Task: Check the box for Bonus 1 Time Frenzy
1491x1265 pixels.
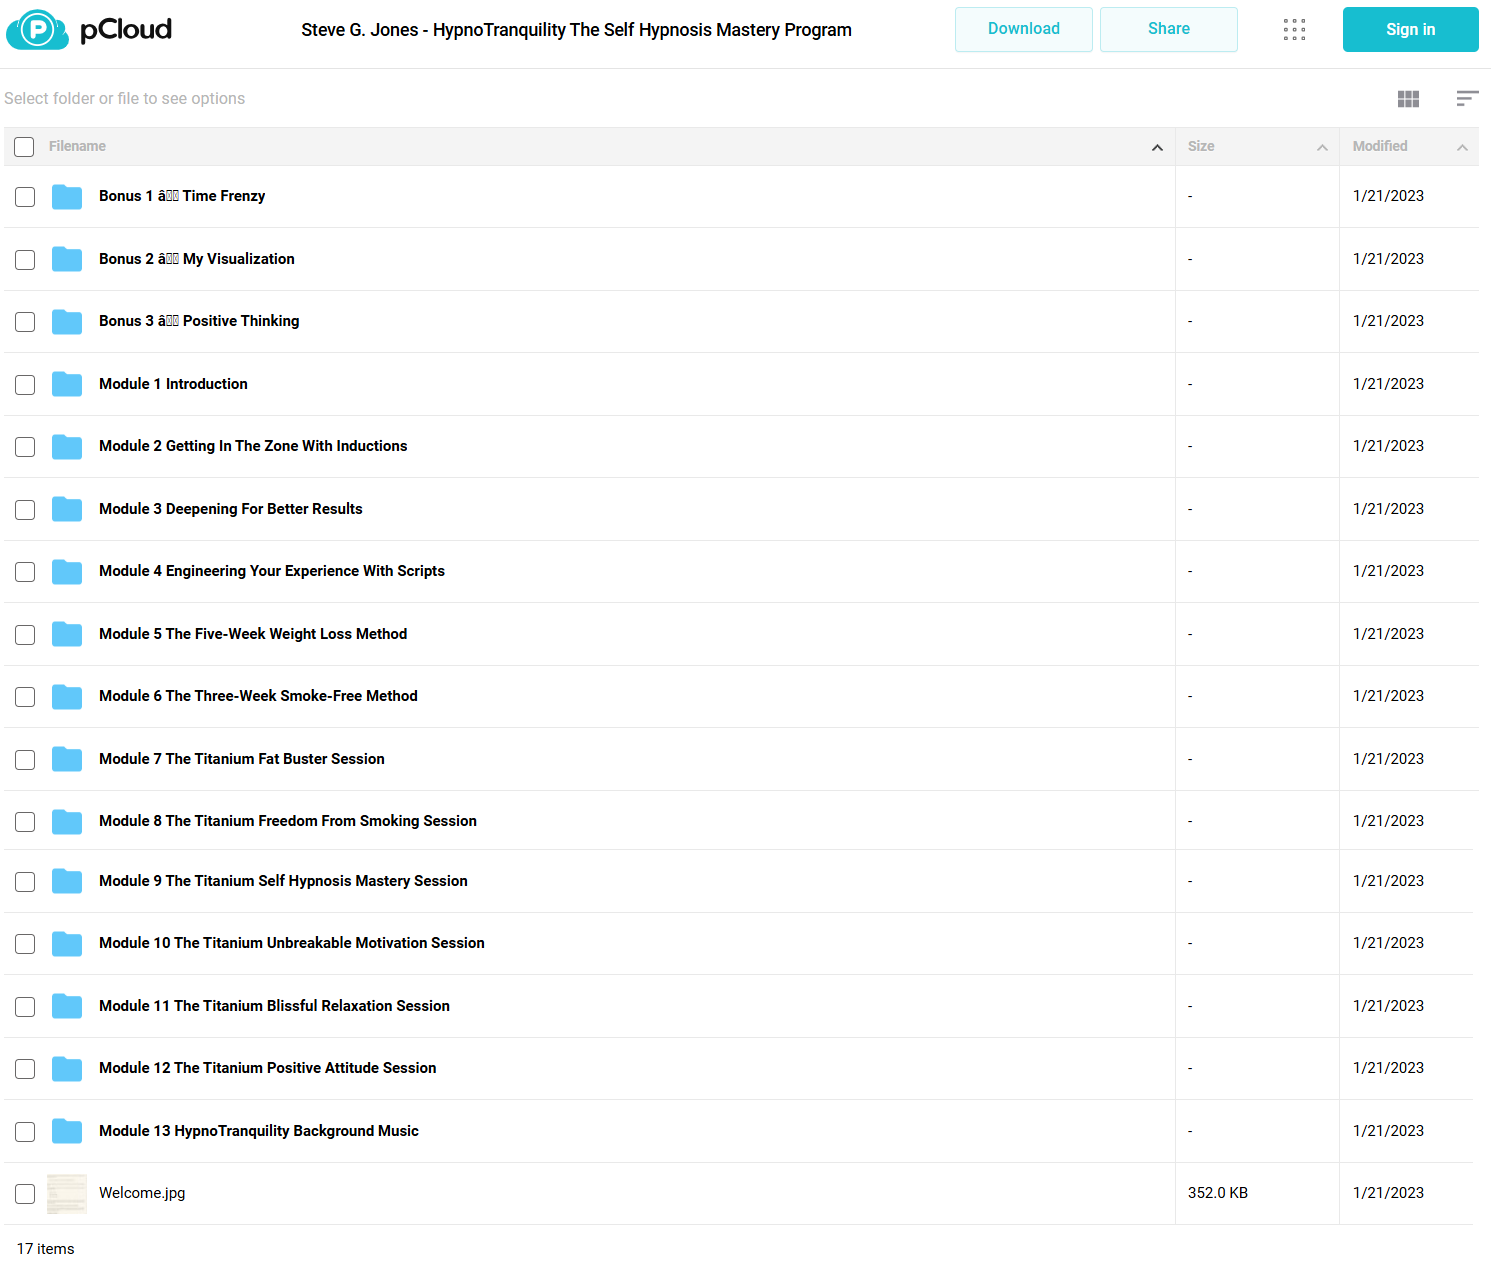Action: coord(25,197)
